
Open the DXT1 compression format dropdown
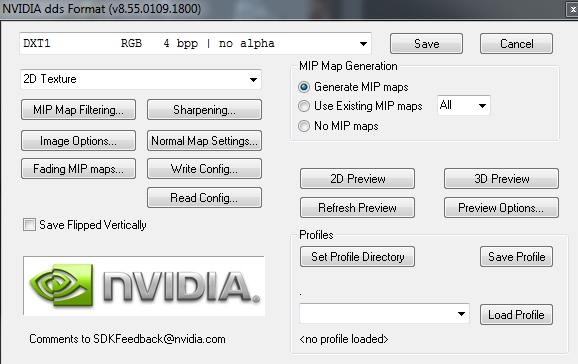(195, 44)
